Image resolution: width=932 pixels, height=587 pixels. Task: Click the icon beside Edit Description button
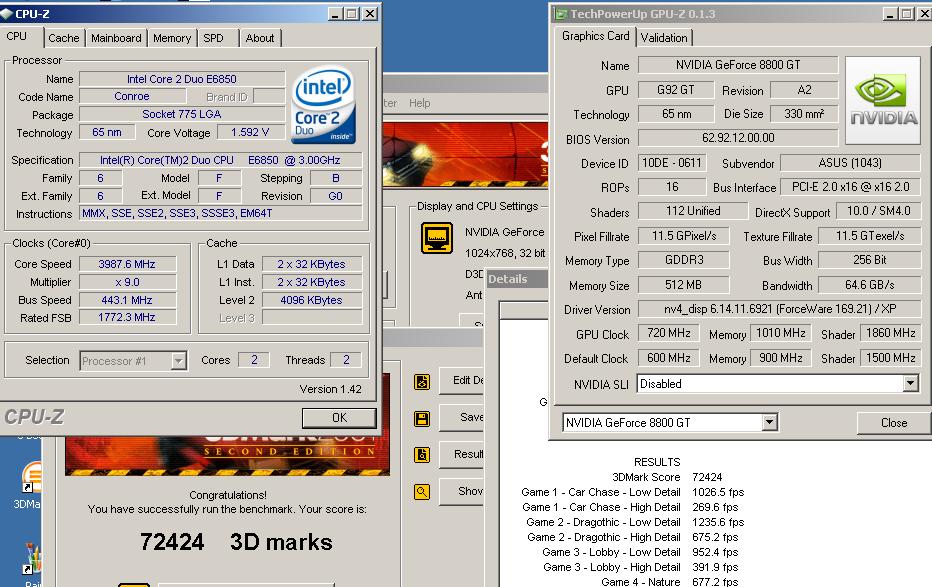pos(422,382)
